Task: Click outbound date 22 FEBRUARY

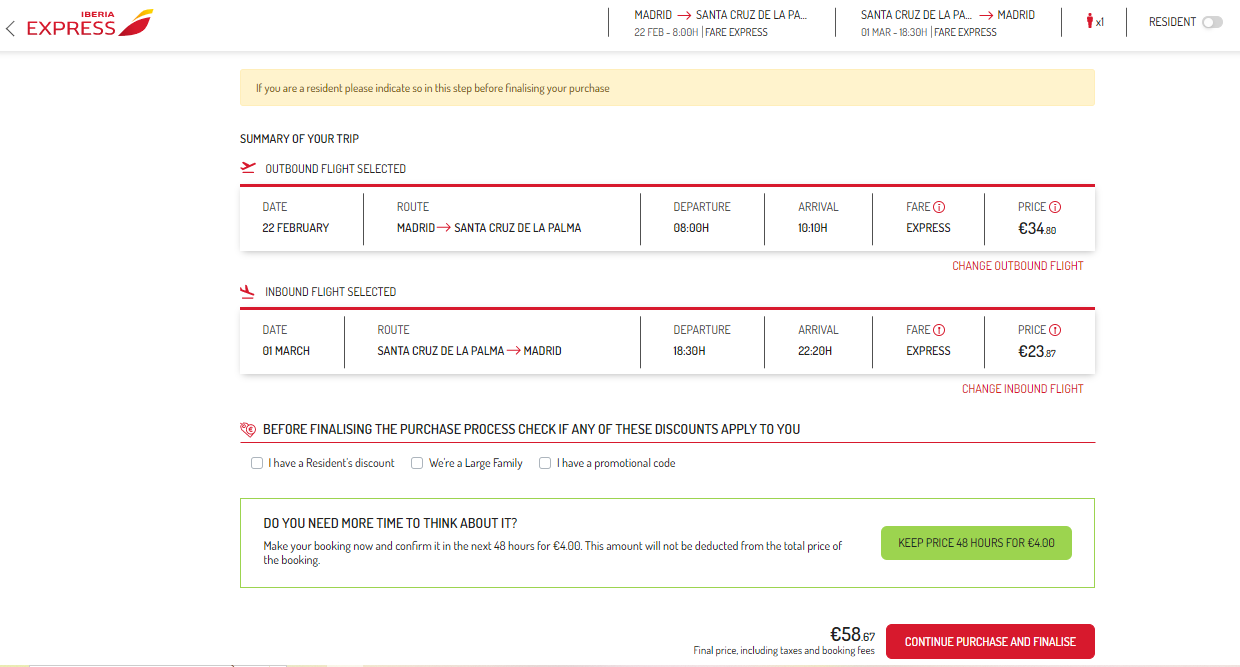Action: click(x=296, y=228)
